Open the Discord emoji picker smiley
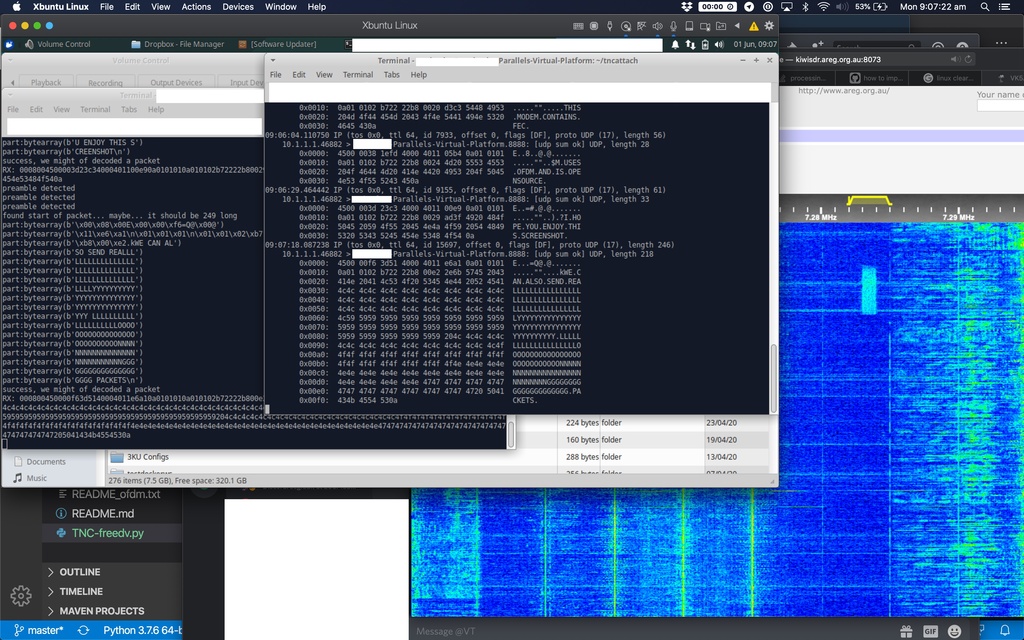Viewport: 1024px width, 640px height. [955, 631]
